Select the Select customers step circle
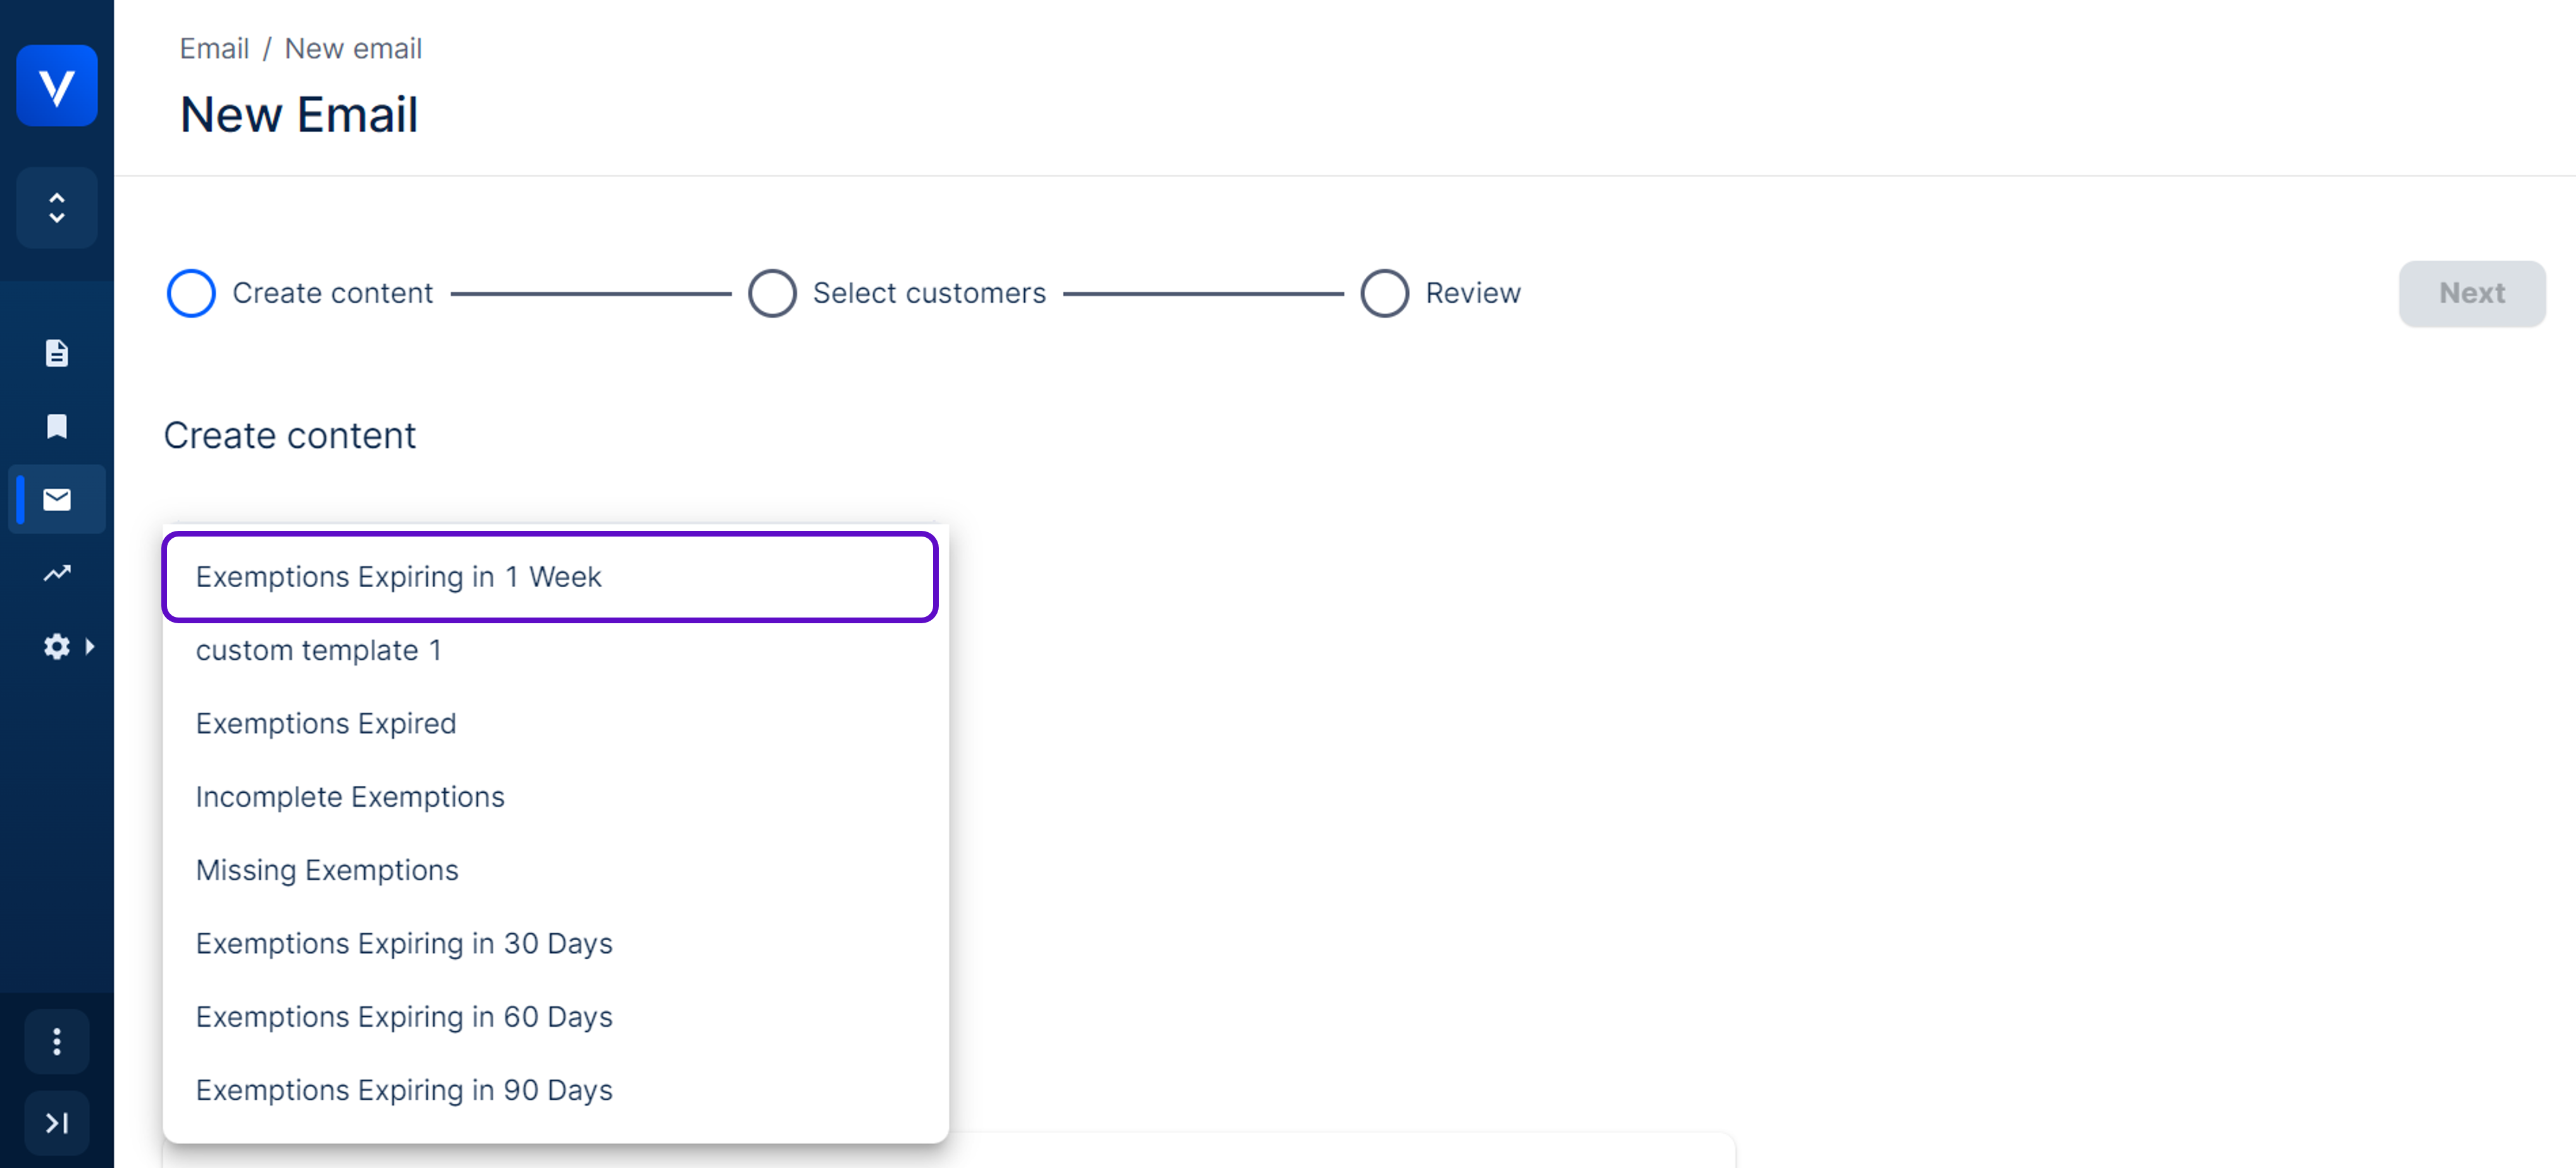Viewport: 2576px width, 1168px height. coord(772,293)
